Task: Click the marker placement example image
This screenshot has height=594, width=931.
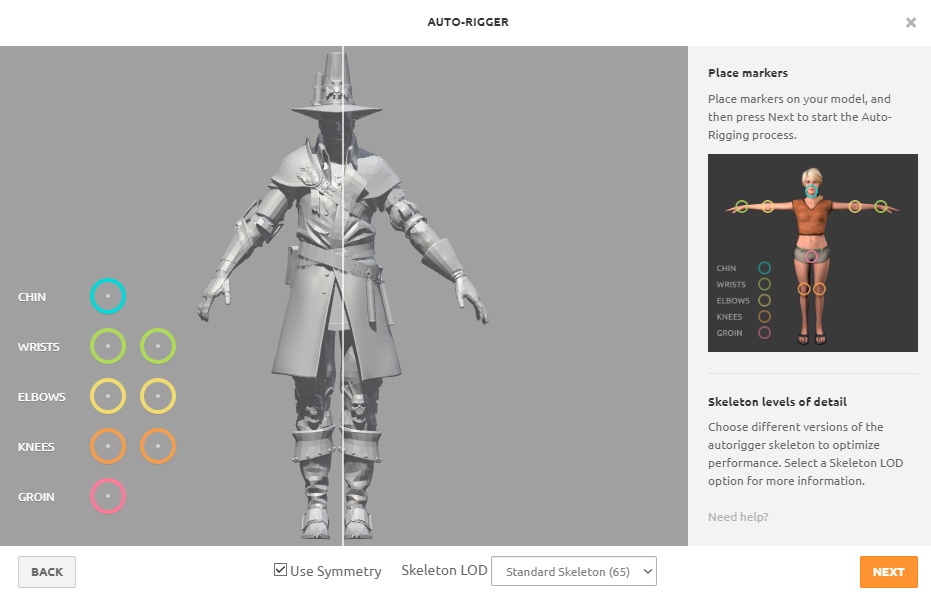Action: [812, 253]
